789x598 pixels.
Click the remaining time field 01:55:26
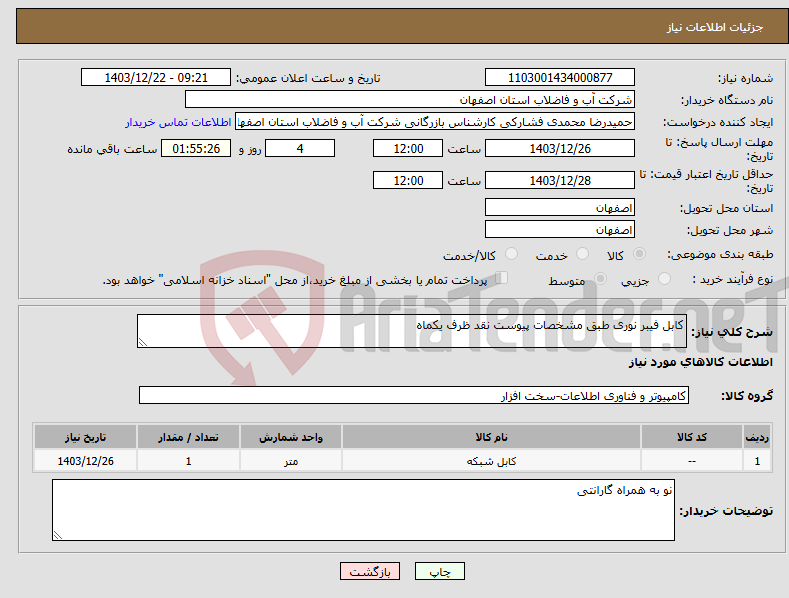tap(196, 148)
